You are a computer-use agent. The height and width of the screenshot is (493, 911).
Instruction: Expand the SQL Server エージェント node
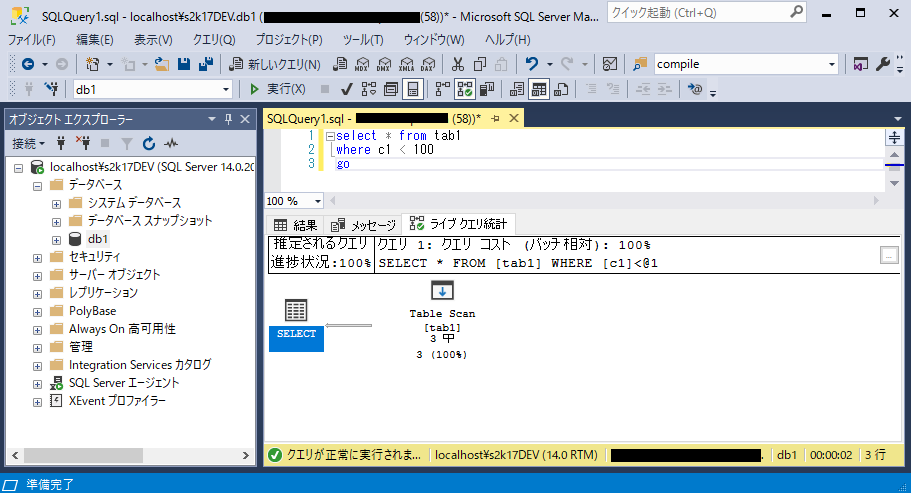[x=37, y=384]
